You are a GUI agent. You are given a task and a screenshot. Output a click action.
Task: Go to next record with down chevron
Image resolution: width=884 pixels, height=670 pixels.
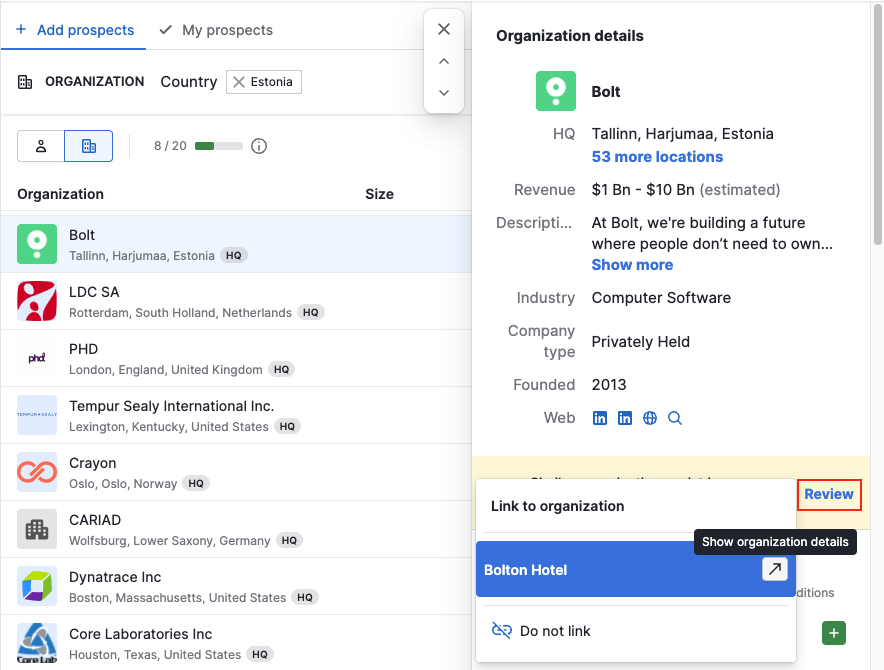coord(444,93)
